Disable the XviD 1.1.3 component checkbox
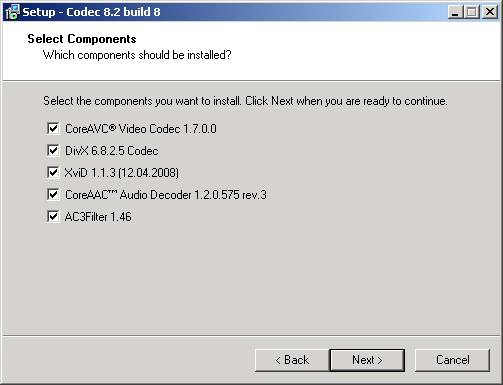 (53, 172)
